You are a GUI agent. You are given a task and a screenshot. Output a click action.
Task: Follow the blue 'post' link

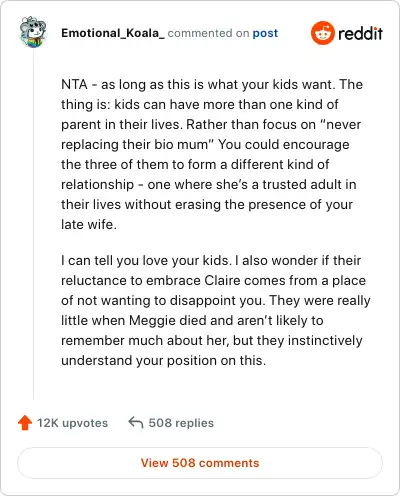pos(265,33)
